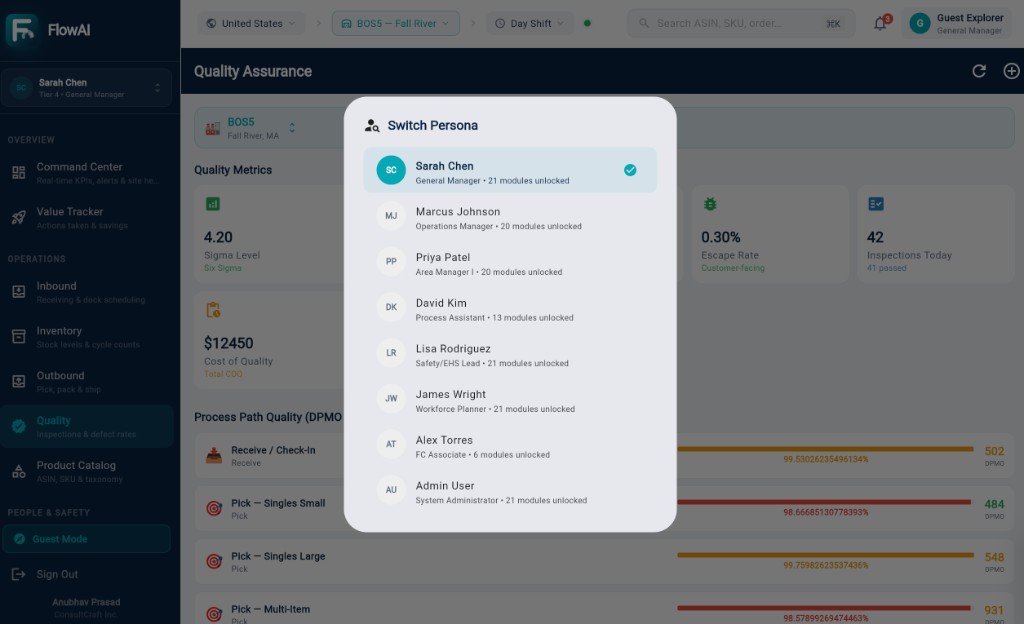Click the Search ASIN, SKU, order field
The height and width of the screenshot is (624, 1024).
[741, 23]
